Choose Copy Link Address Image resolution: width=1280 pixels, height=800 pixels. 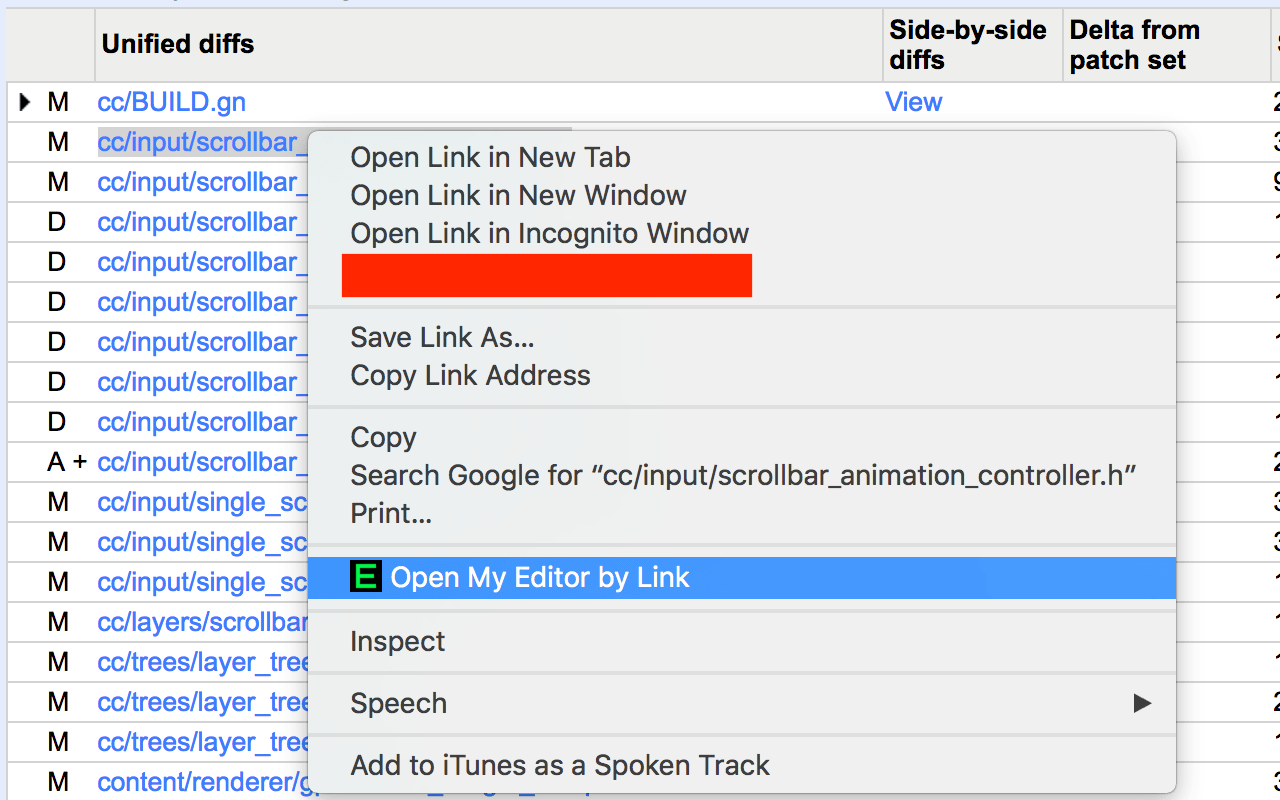[470, 375]
